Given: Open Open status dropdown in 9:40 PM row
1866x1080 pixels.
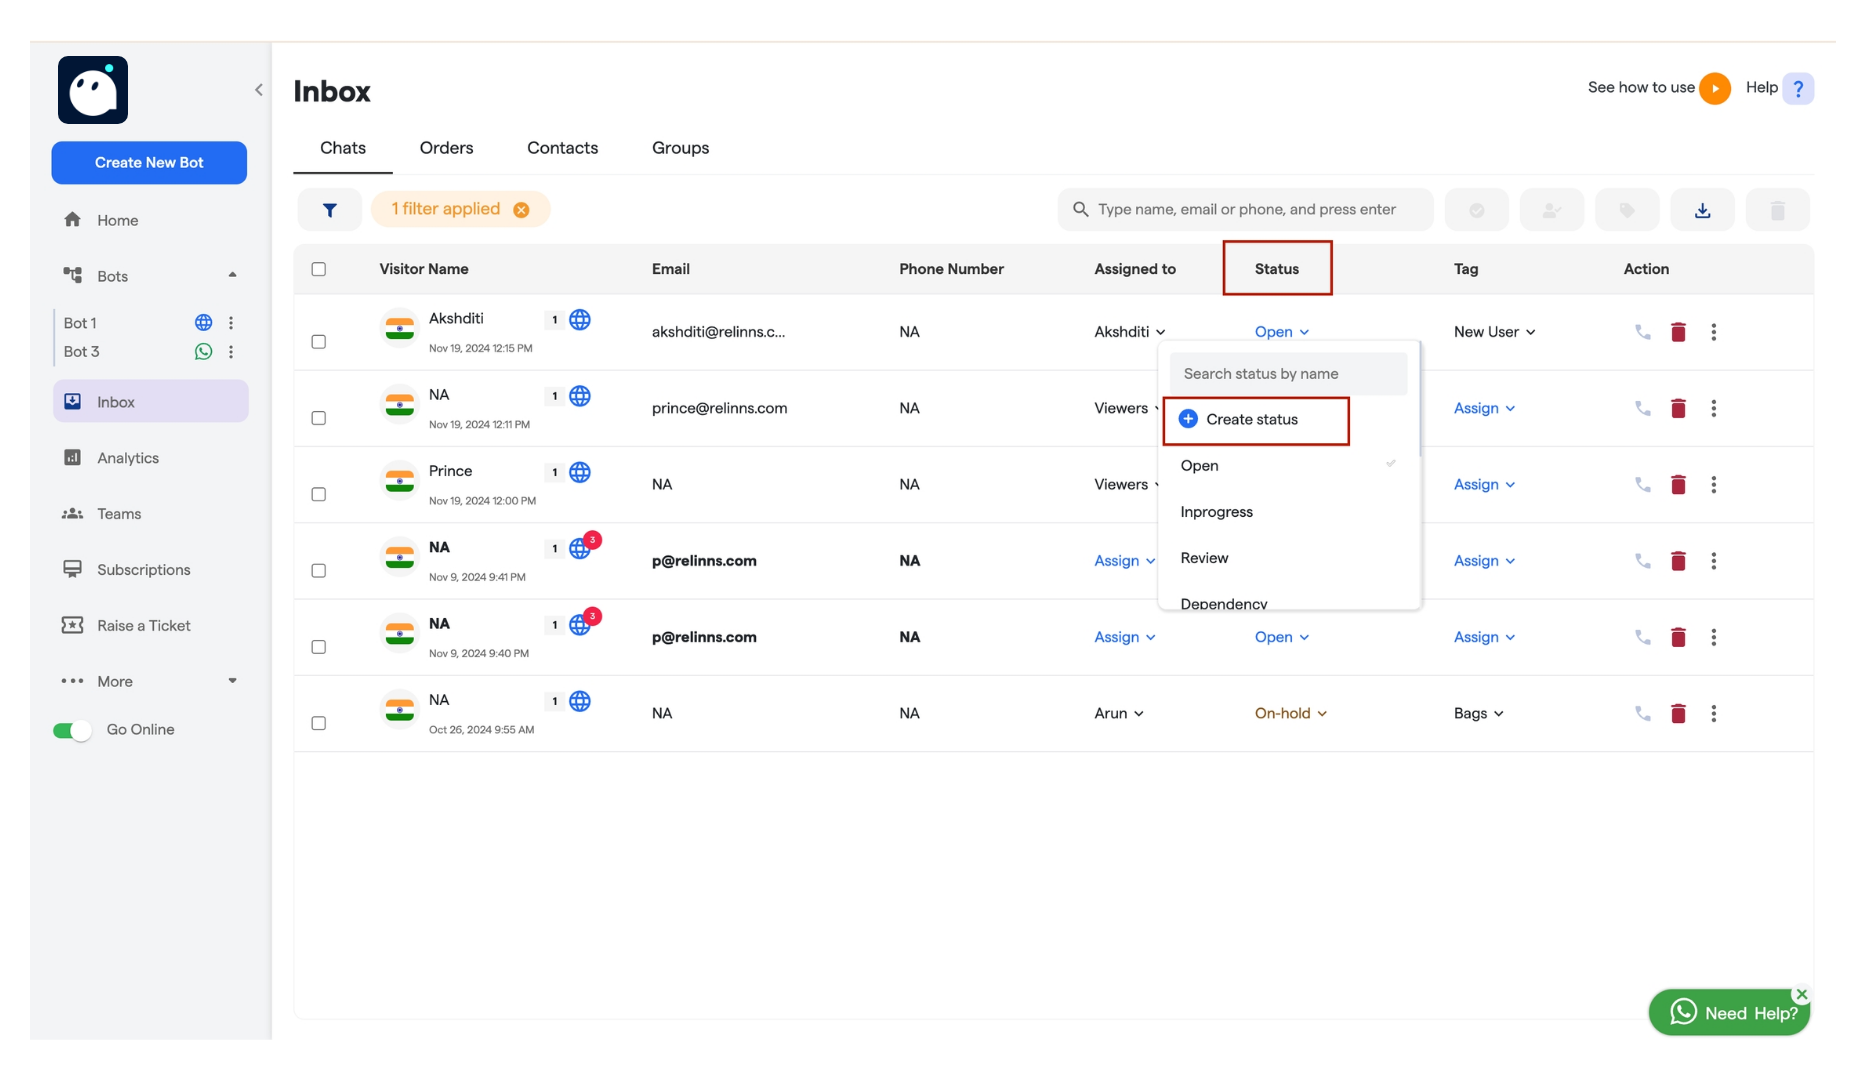Looking at the screenshot, I should [x=1281, y=638].
